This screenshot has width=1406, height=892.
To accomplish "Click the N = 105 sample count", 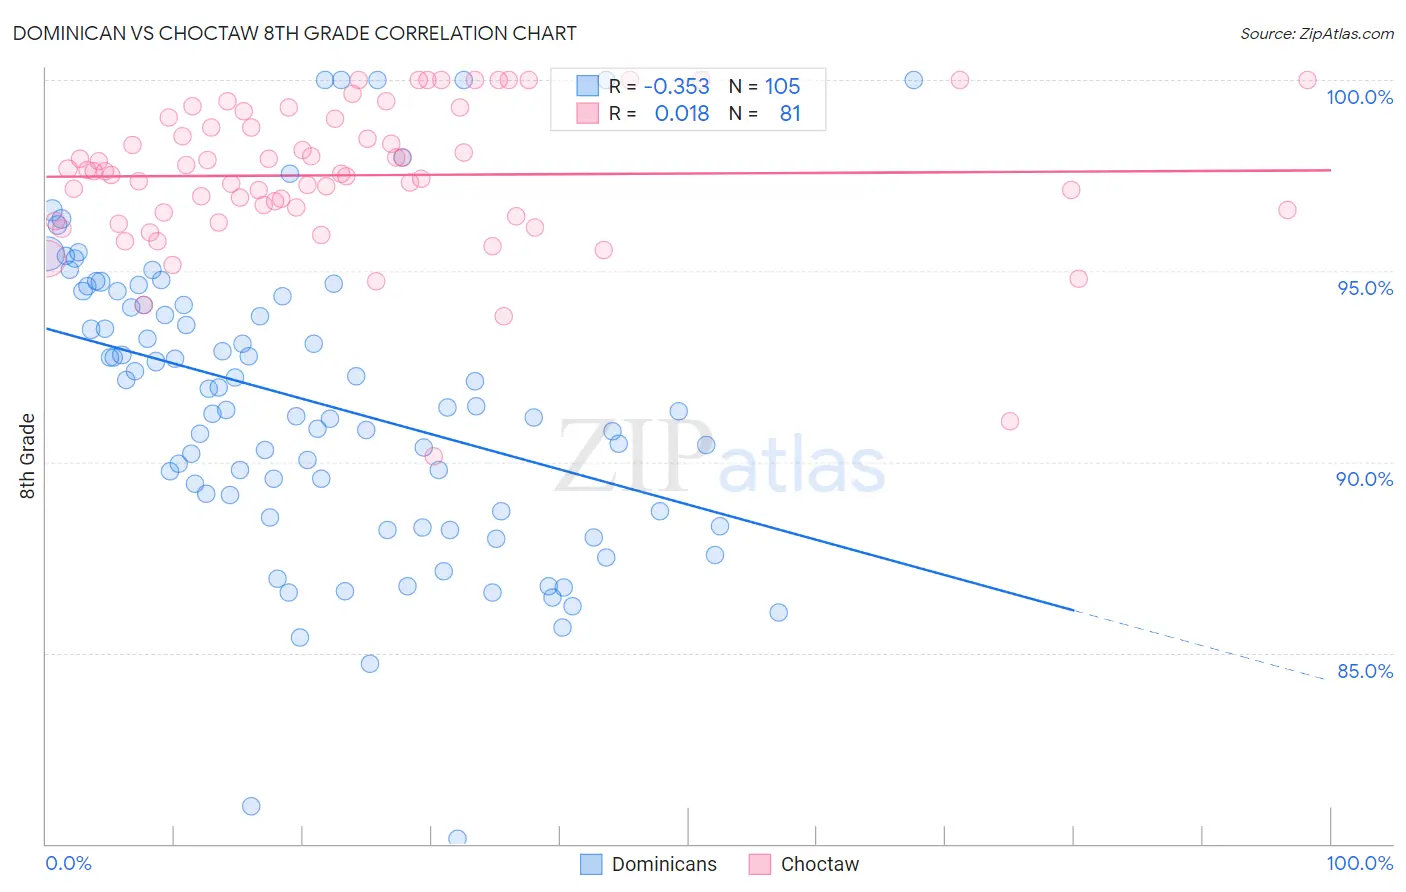I will point(764,86).
